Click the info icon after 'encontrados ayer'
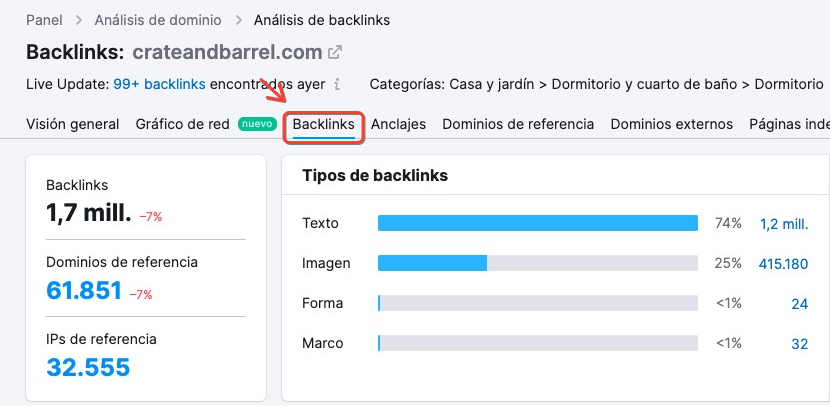The width and height of the screenshot is (830, 406). coord(337,84)
